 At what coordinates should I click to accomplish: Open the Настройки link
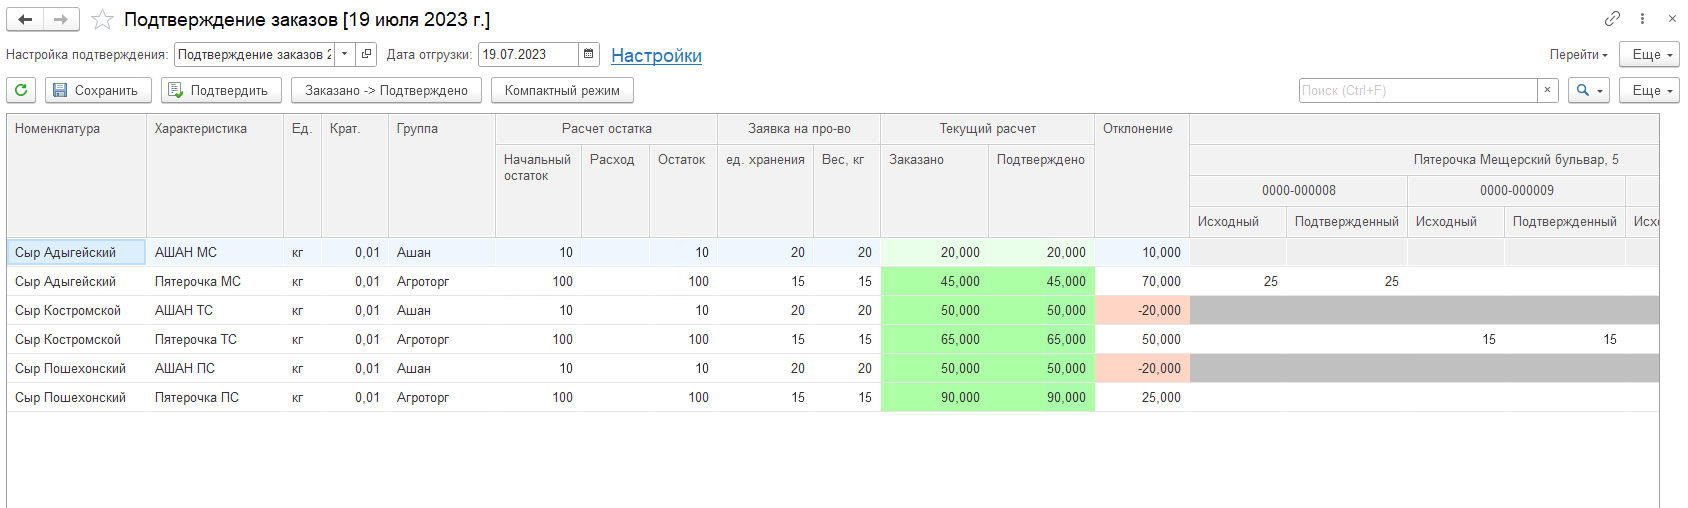656,55
